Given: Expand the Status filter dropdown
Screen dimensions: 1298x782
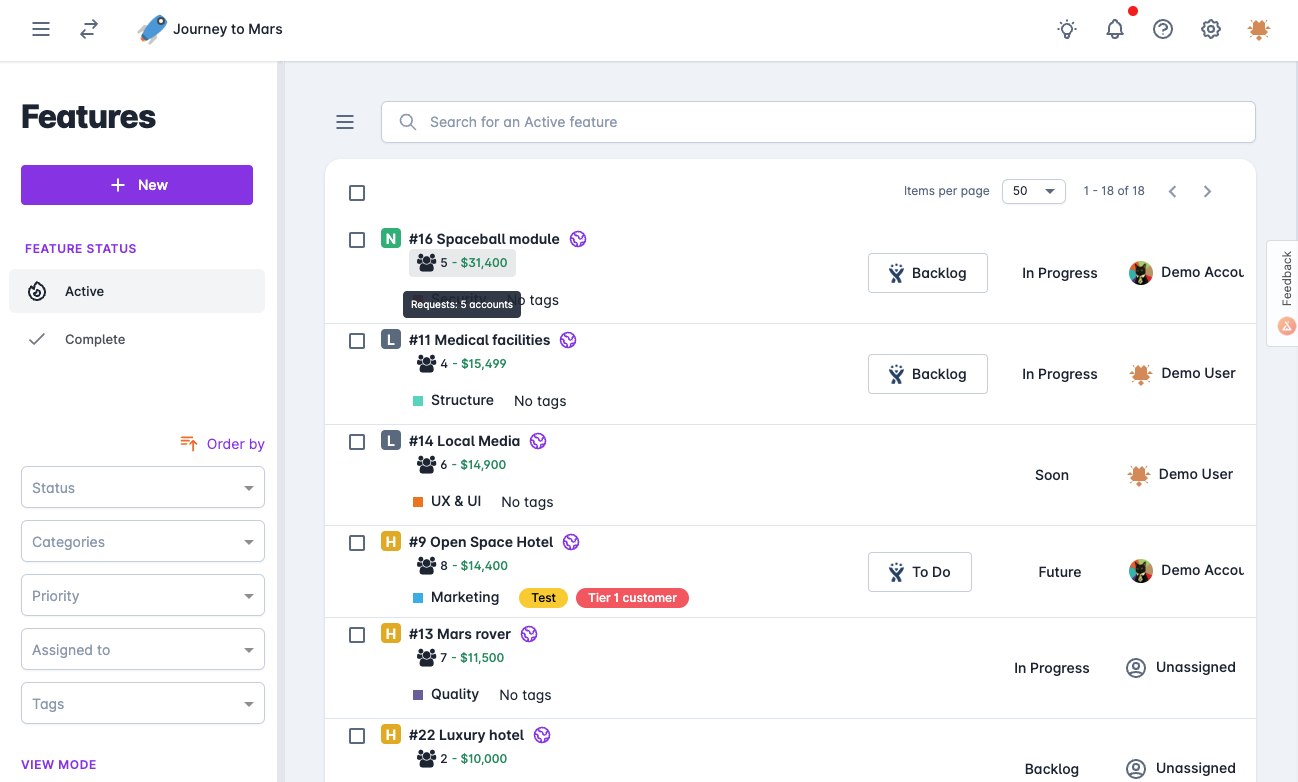Looking at the screenshot, I should pos(143,488).
